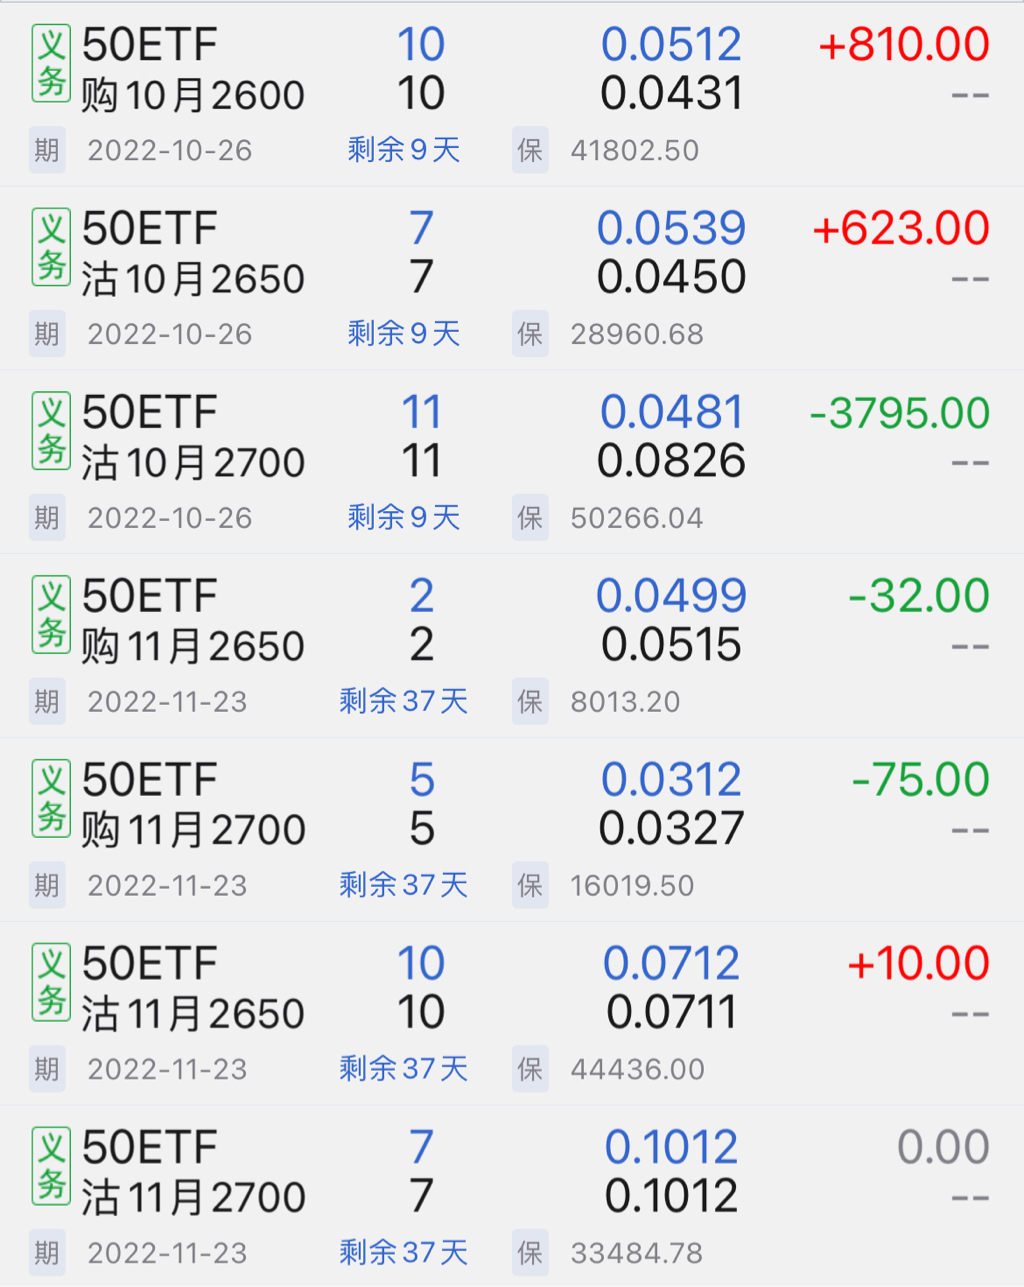1024x1287 pixels.
Task: Click the +810.00 profit value
Action: (x=904, y=45)
